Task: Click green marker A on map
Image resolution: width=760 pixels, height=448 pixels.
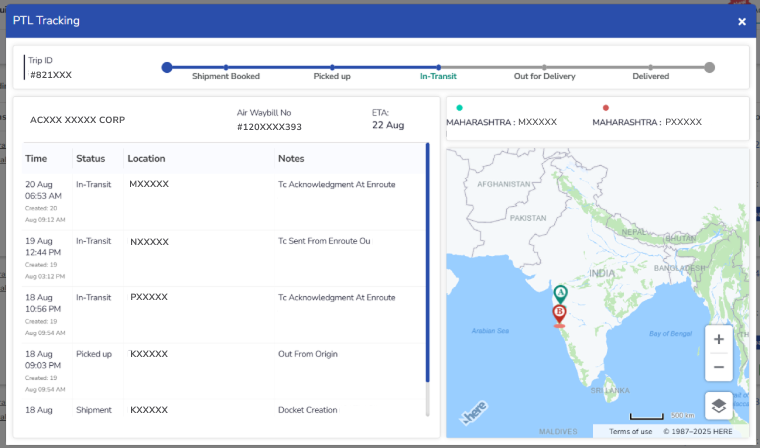Action: coord(561,293)
